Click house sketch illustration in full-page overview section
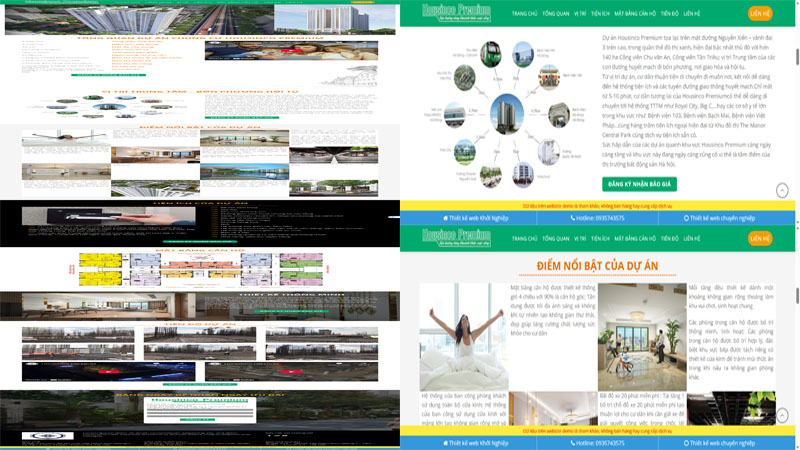Image resolution: width=800 pixels, height=450 pixels. tap(349, 76)
